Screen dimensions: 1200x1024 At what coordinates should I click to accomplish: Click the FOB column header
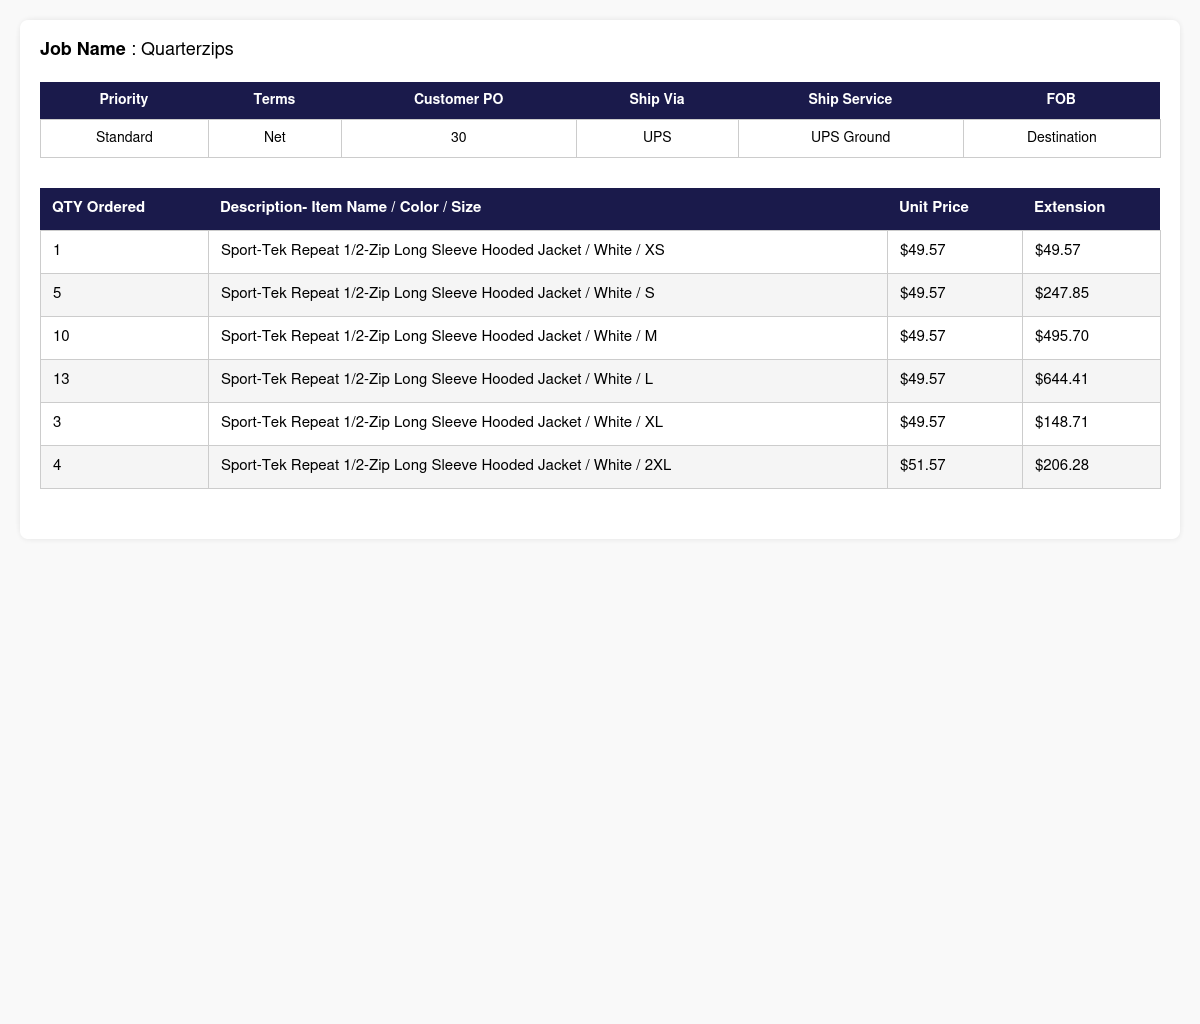[1061, 100]
